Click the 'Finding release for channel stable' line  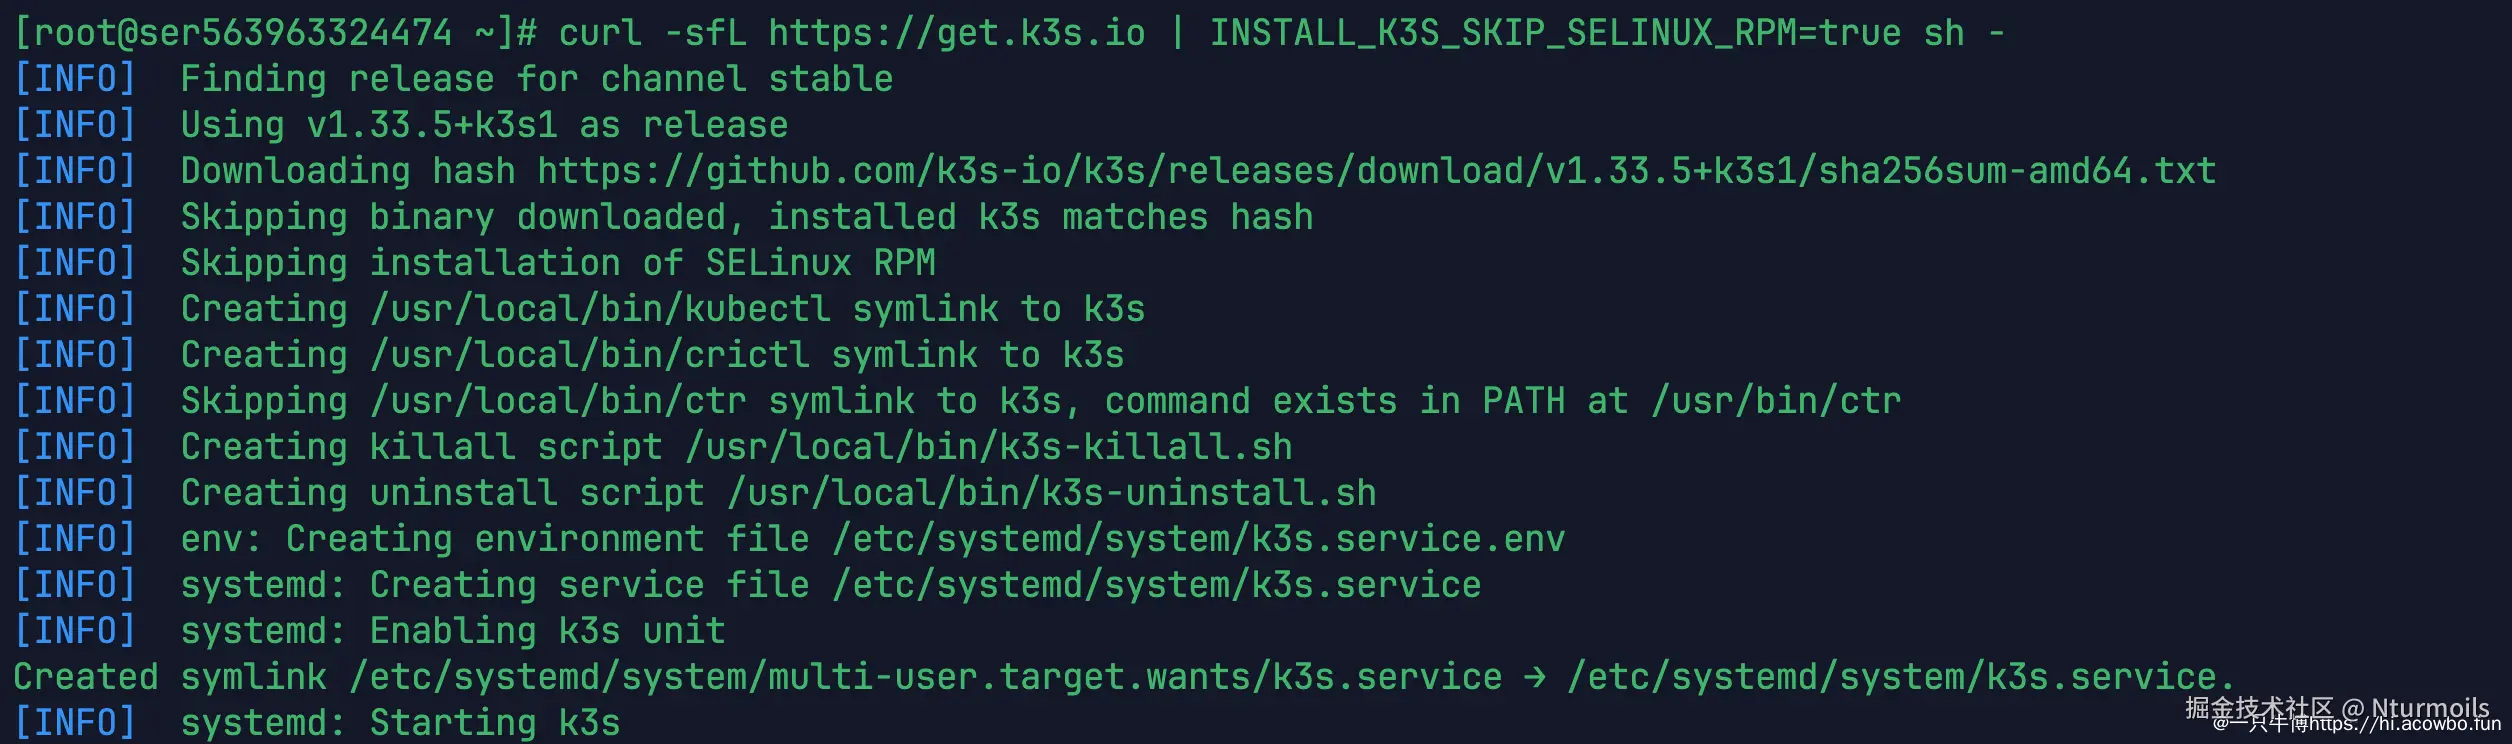(x=536, y=79)
